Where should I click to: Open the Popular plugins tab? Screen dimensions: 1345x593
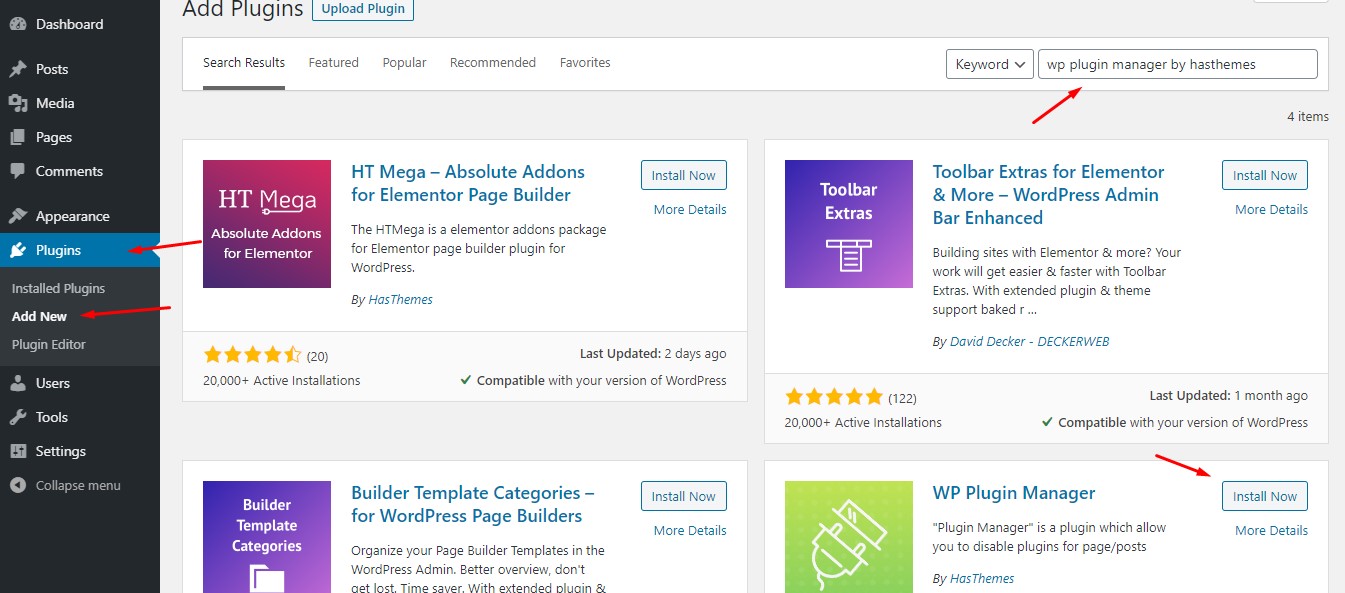404,62
